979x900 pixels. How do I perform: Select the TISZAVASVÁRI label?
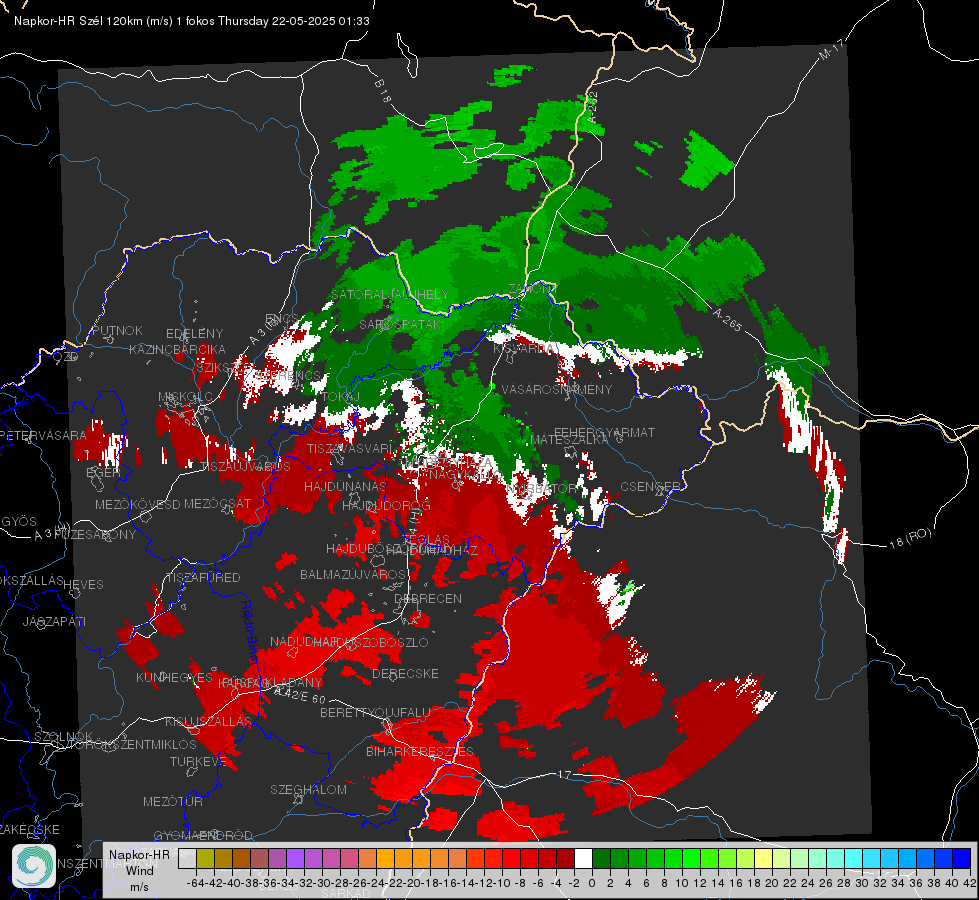[350, 448]
